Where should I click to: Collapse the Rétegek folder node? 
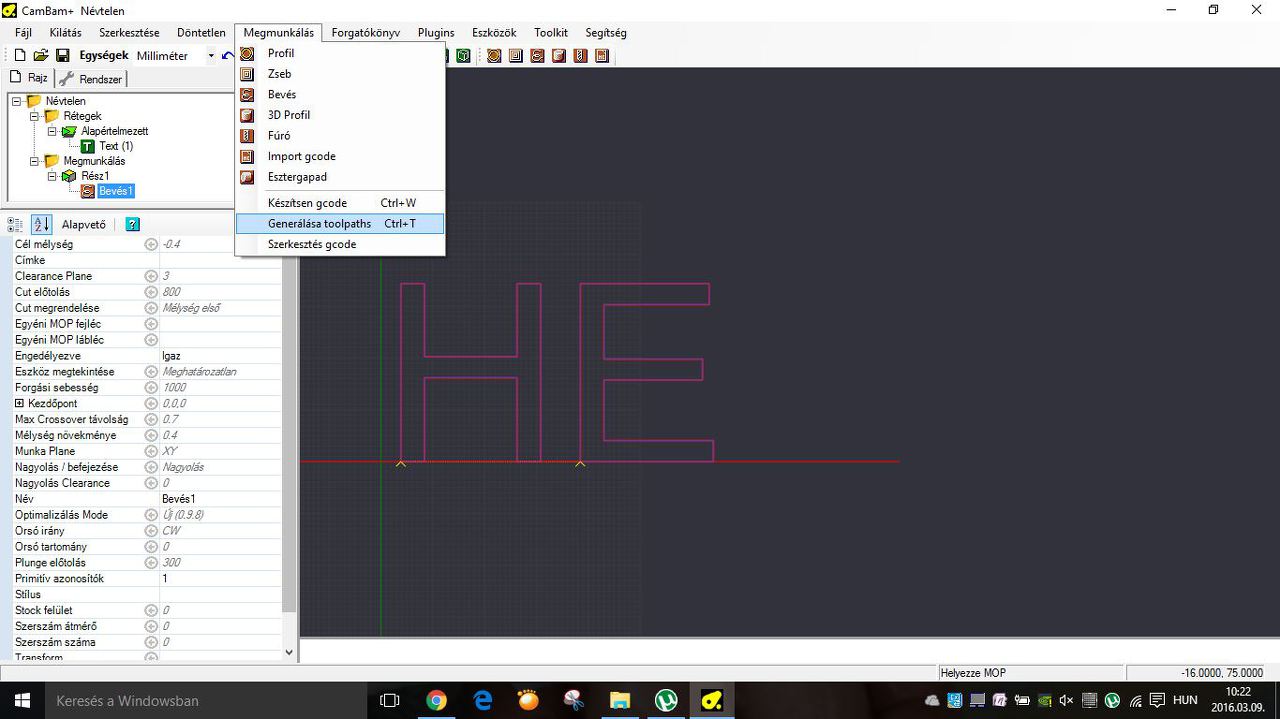click(x=35, y=116)
